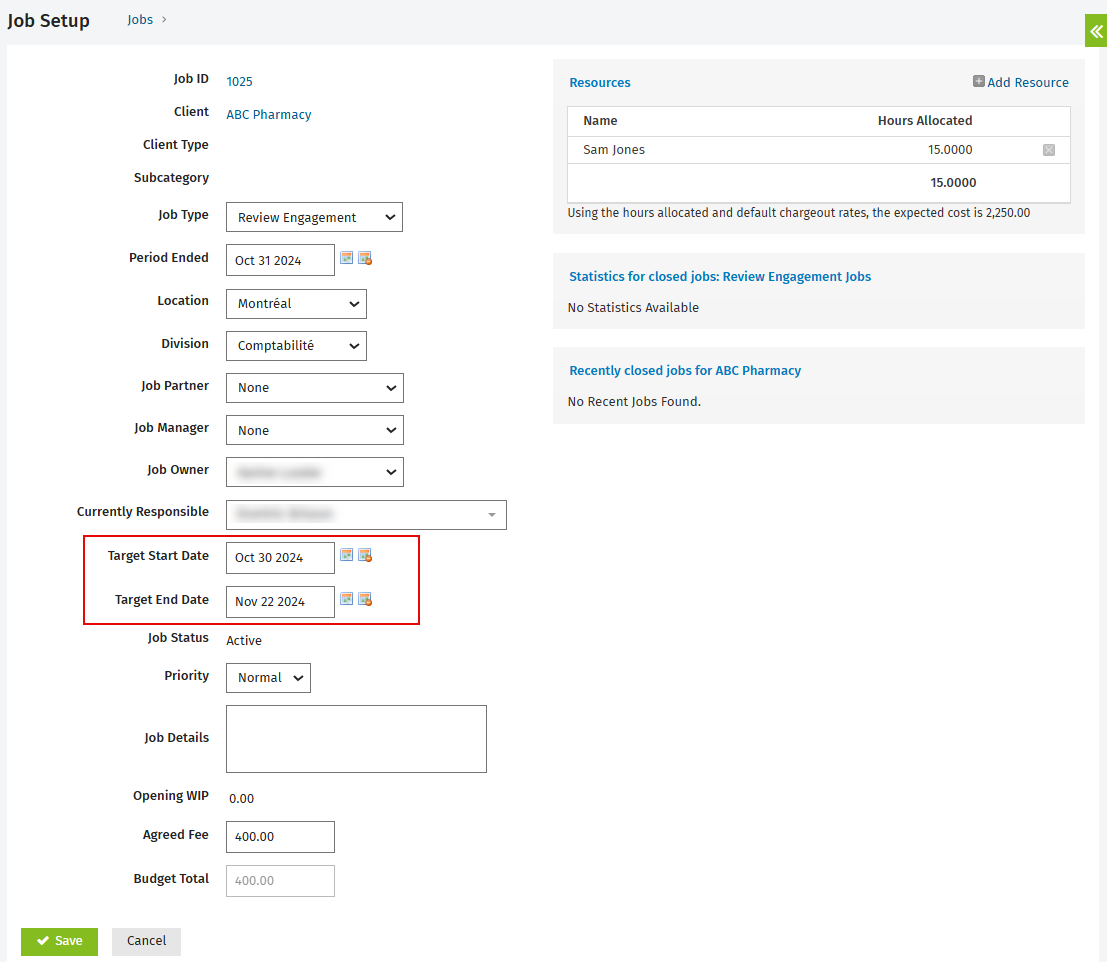Click the No Recent Jobs Found text

tap(634, 402)
